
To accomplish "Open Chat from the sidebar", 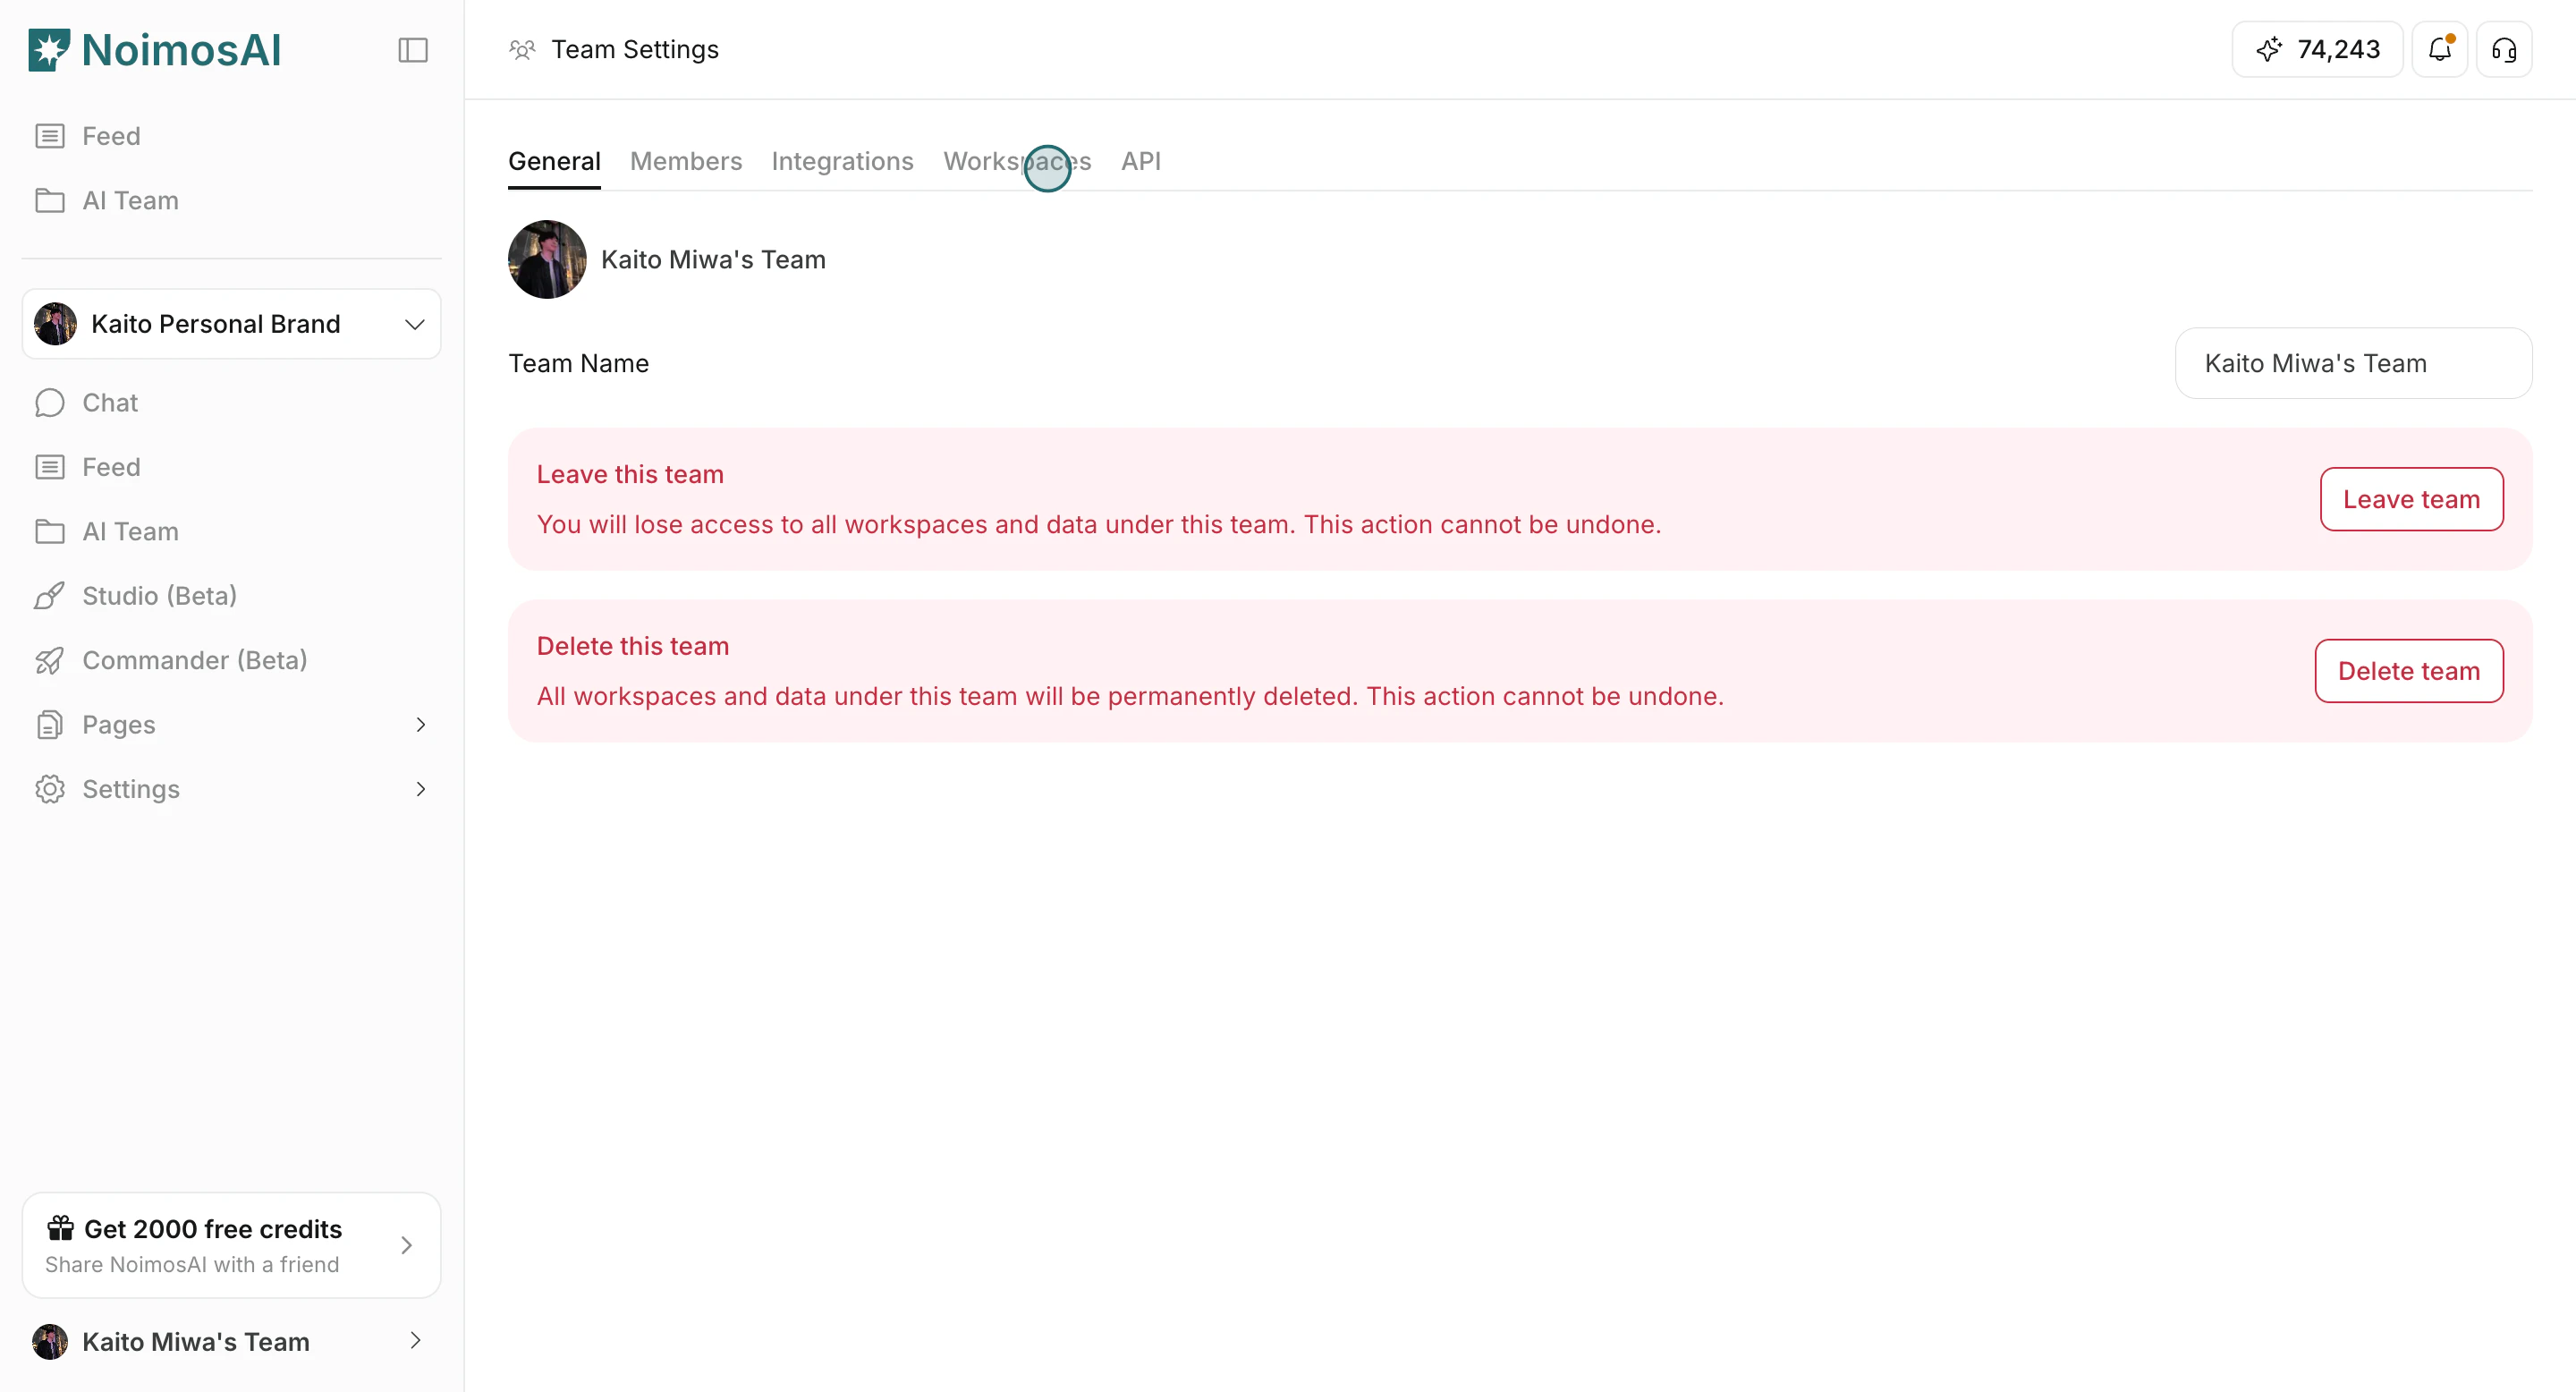I will 110,402.
